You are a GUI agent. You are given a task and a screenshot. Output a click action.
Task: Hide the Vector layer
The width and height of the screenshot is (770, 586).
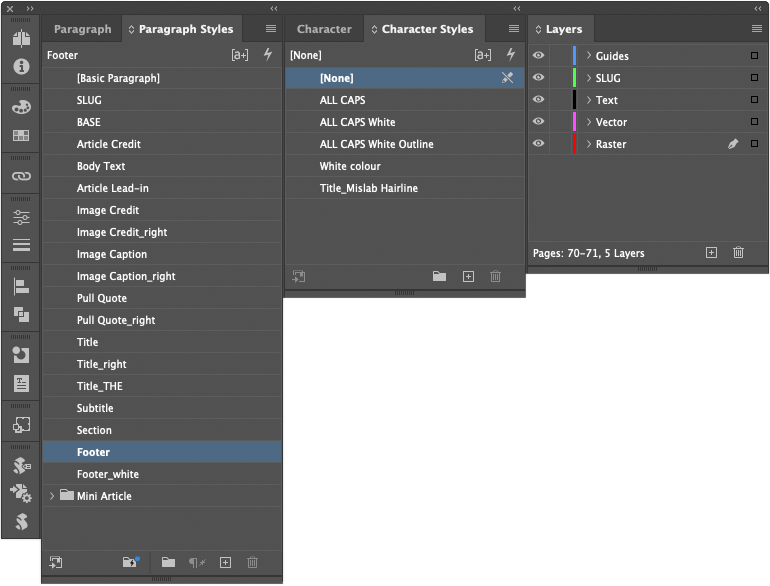539,121
